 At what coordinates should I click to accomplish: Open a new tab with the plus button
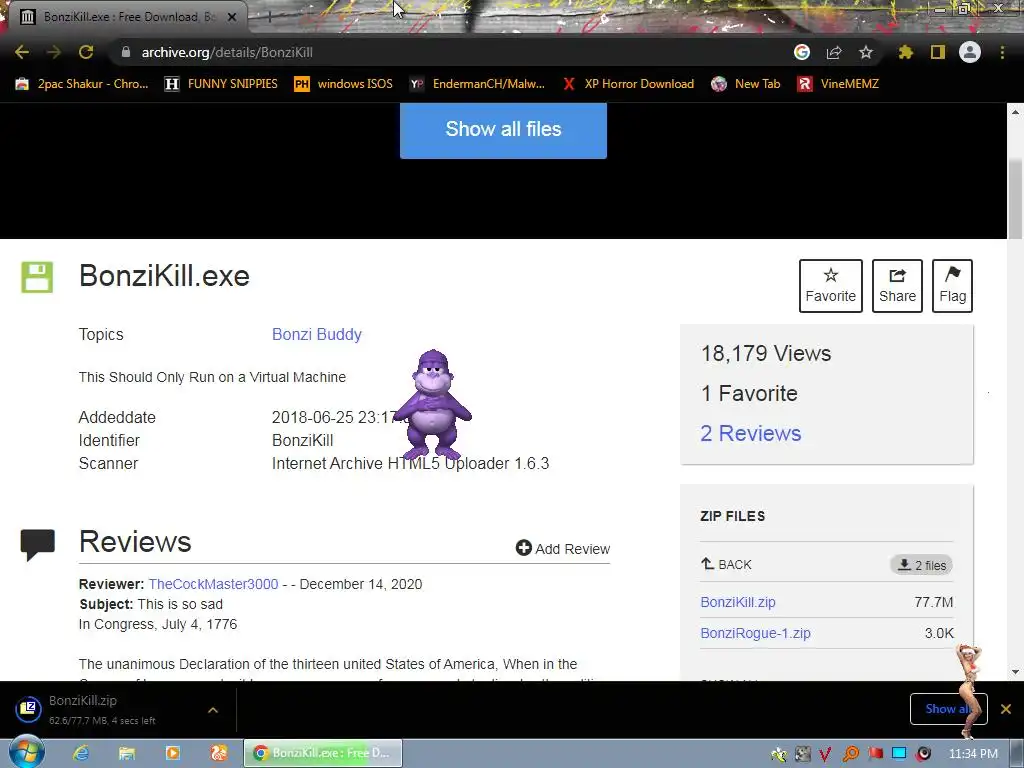(x=270, y=18)
